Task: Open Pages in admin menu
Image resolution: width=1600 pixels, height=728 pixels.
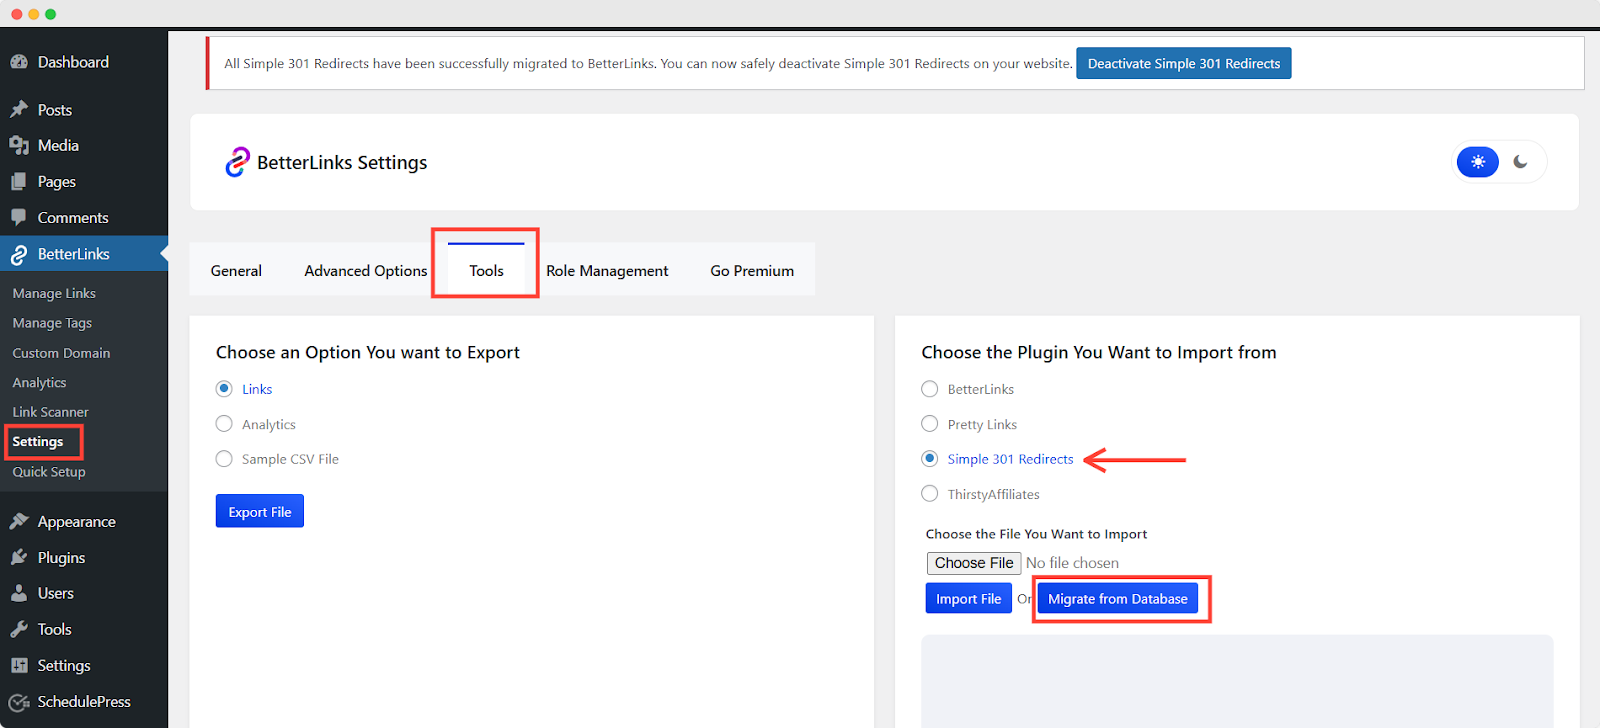Action: coord(57,182)
